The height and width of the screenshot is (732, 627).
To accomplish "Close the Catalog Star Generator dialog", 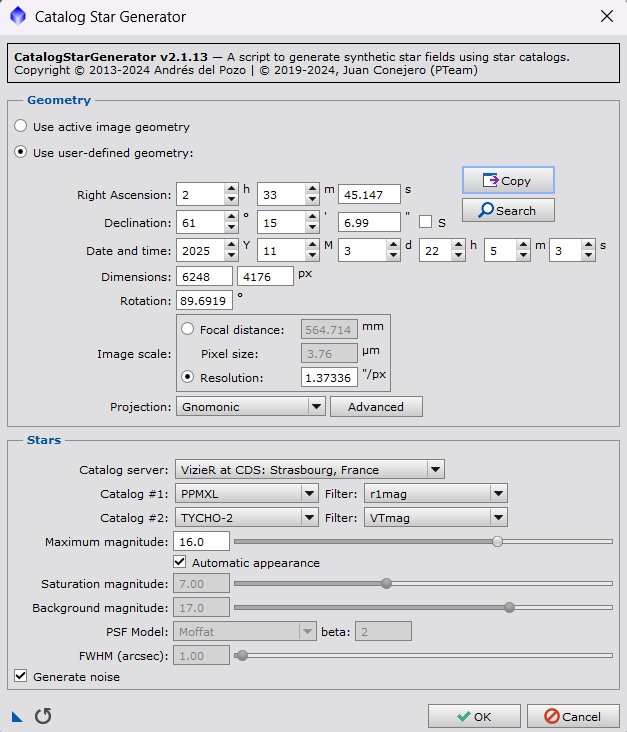I will point(606,16).
